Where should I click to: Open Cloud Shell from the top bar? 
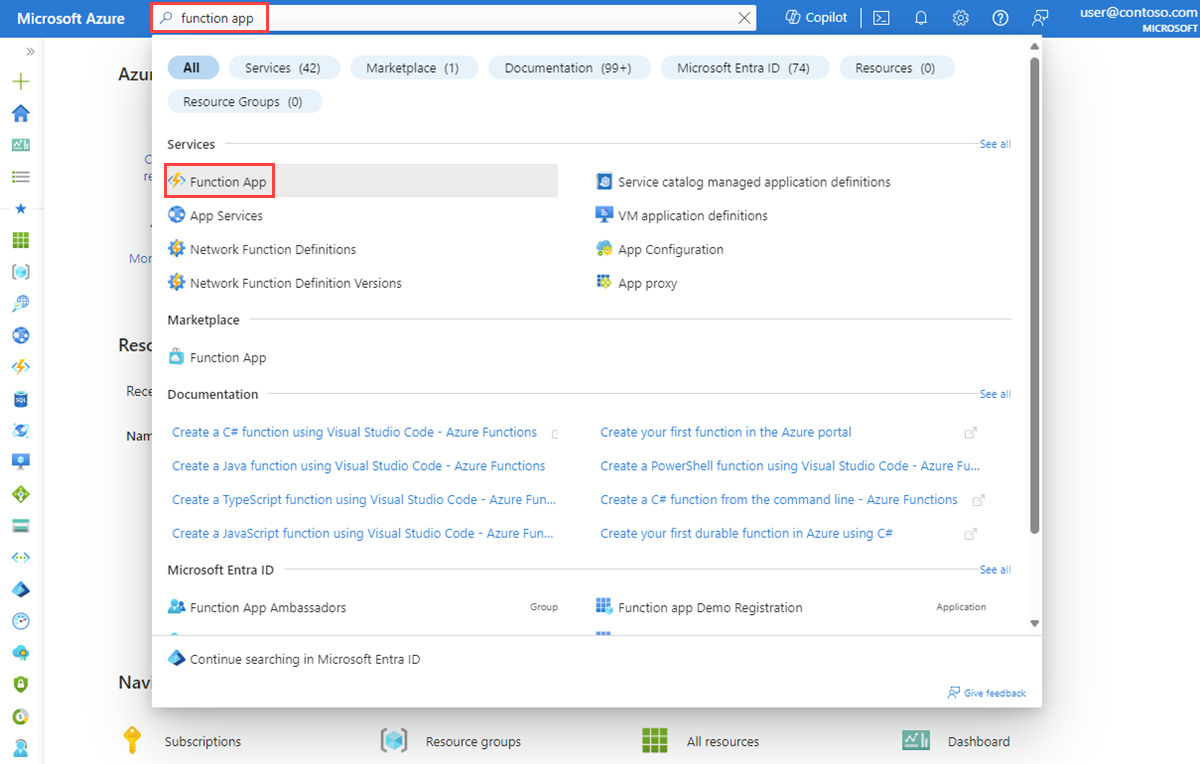coord(881,18)
